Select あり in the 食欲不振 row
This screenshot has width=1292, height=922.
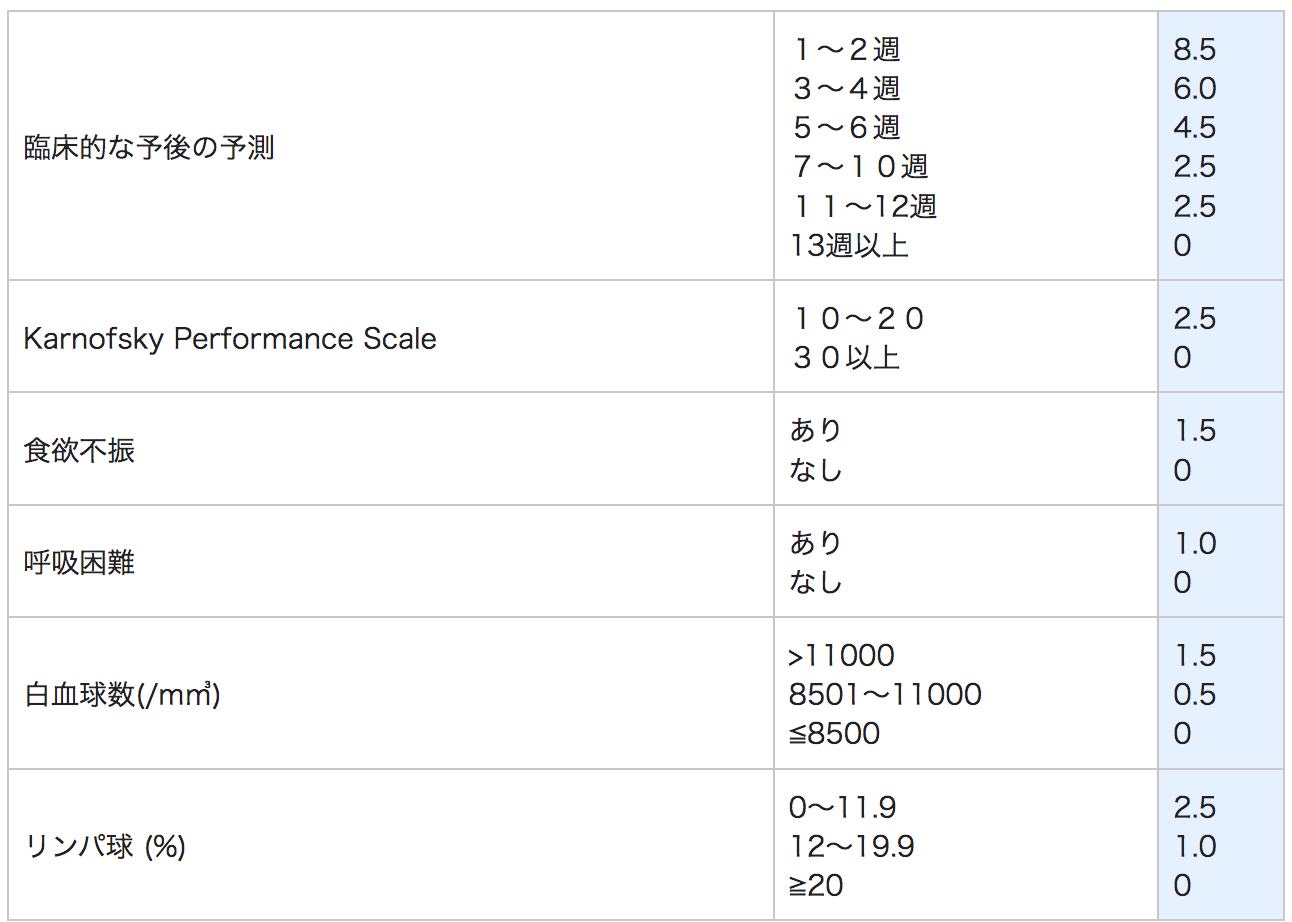pos(816,431)
